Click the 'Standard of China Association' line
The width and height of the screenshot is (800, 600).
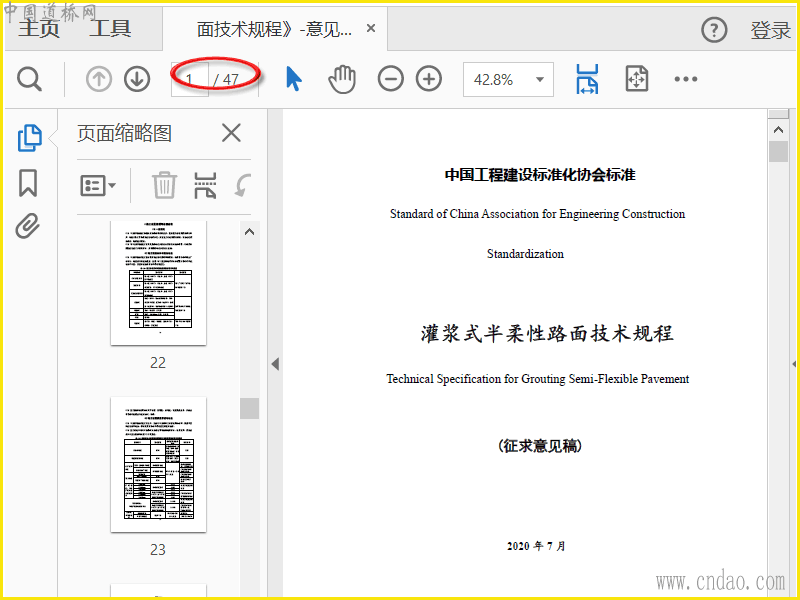pyautogui.click(x=538, y=214)
